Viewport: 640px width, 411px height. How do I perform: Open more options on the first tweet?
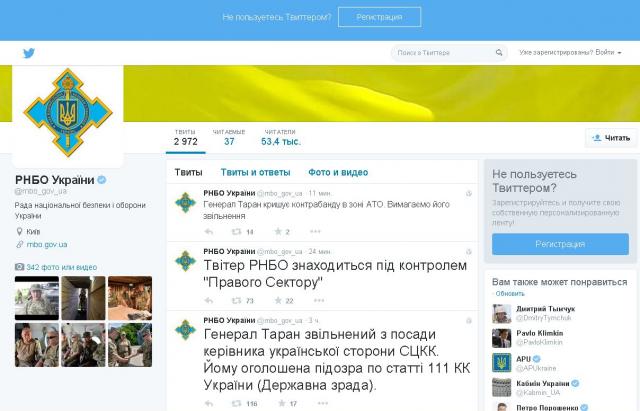click(x=469, y=193)
